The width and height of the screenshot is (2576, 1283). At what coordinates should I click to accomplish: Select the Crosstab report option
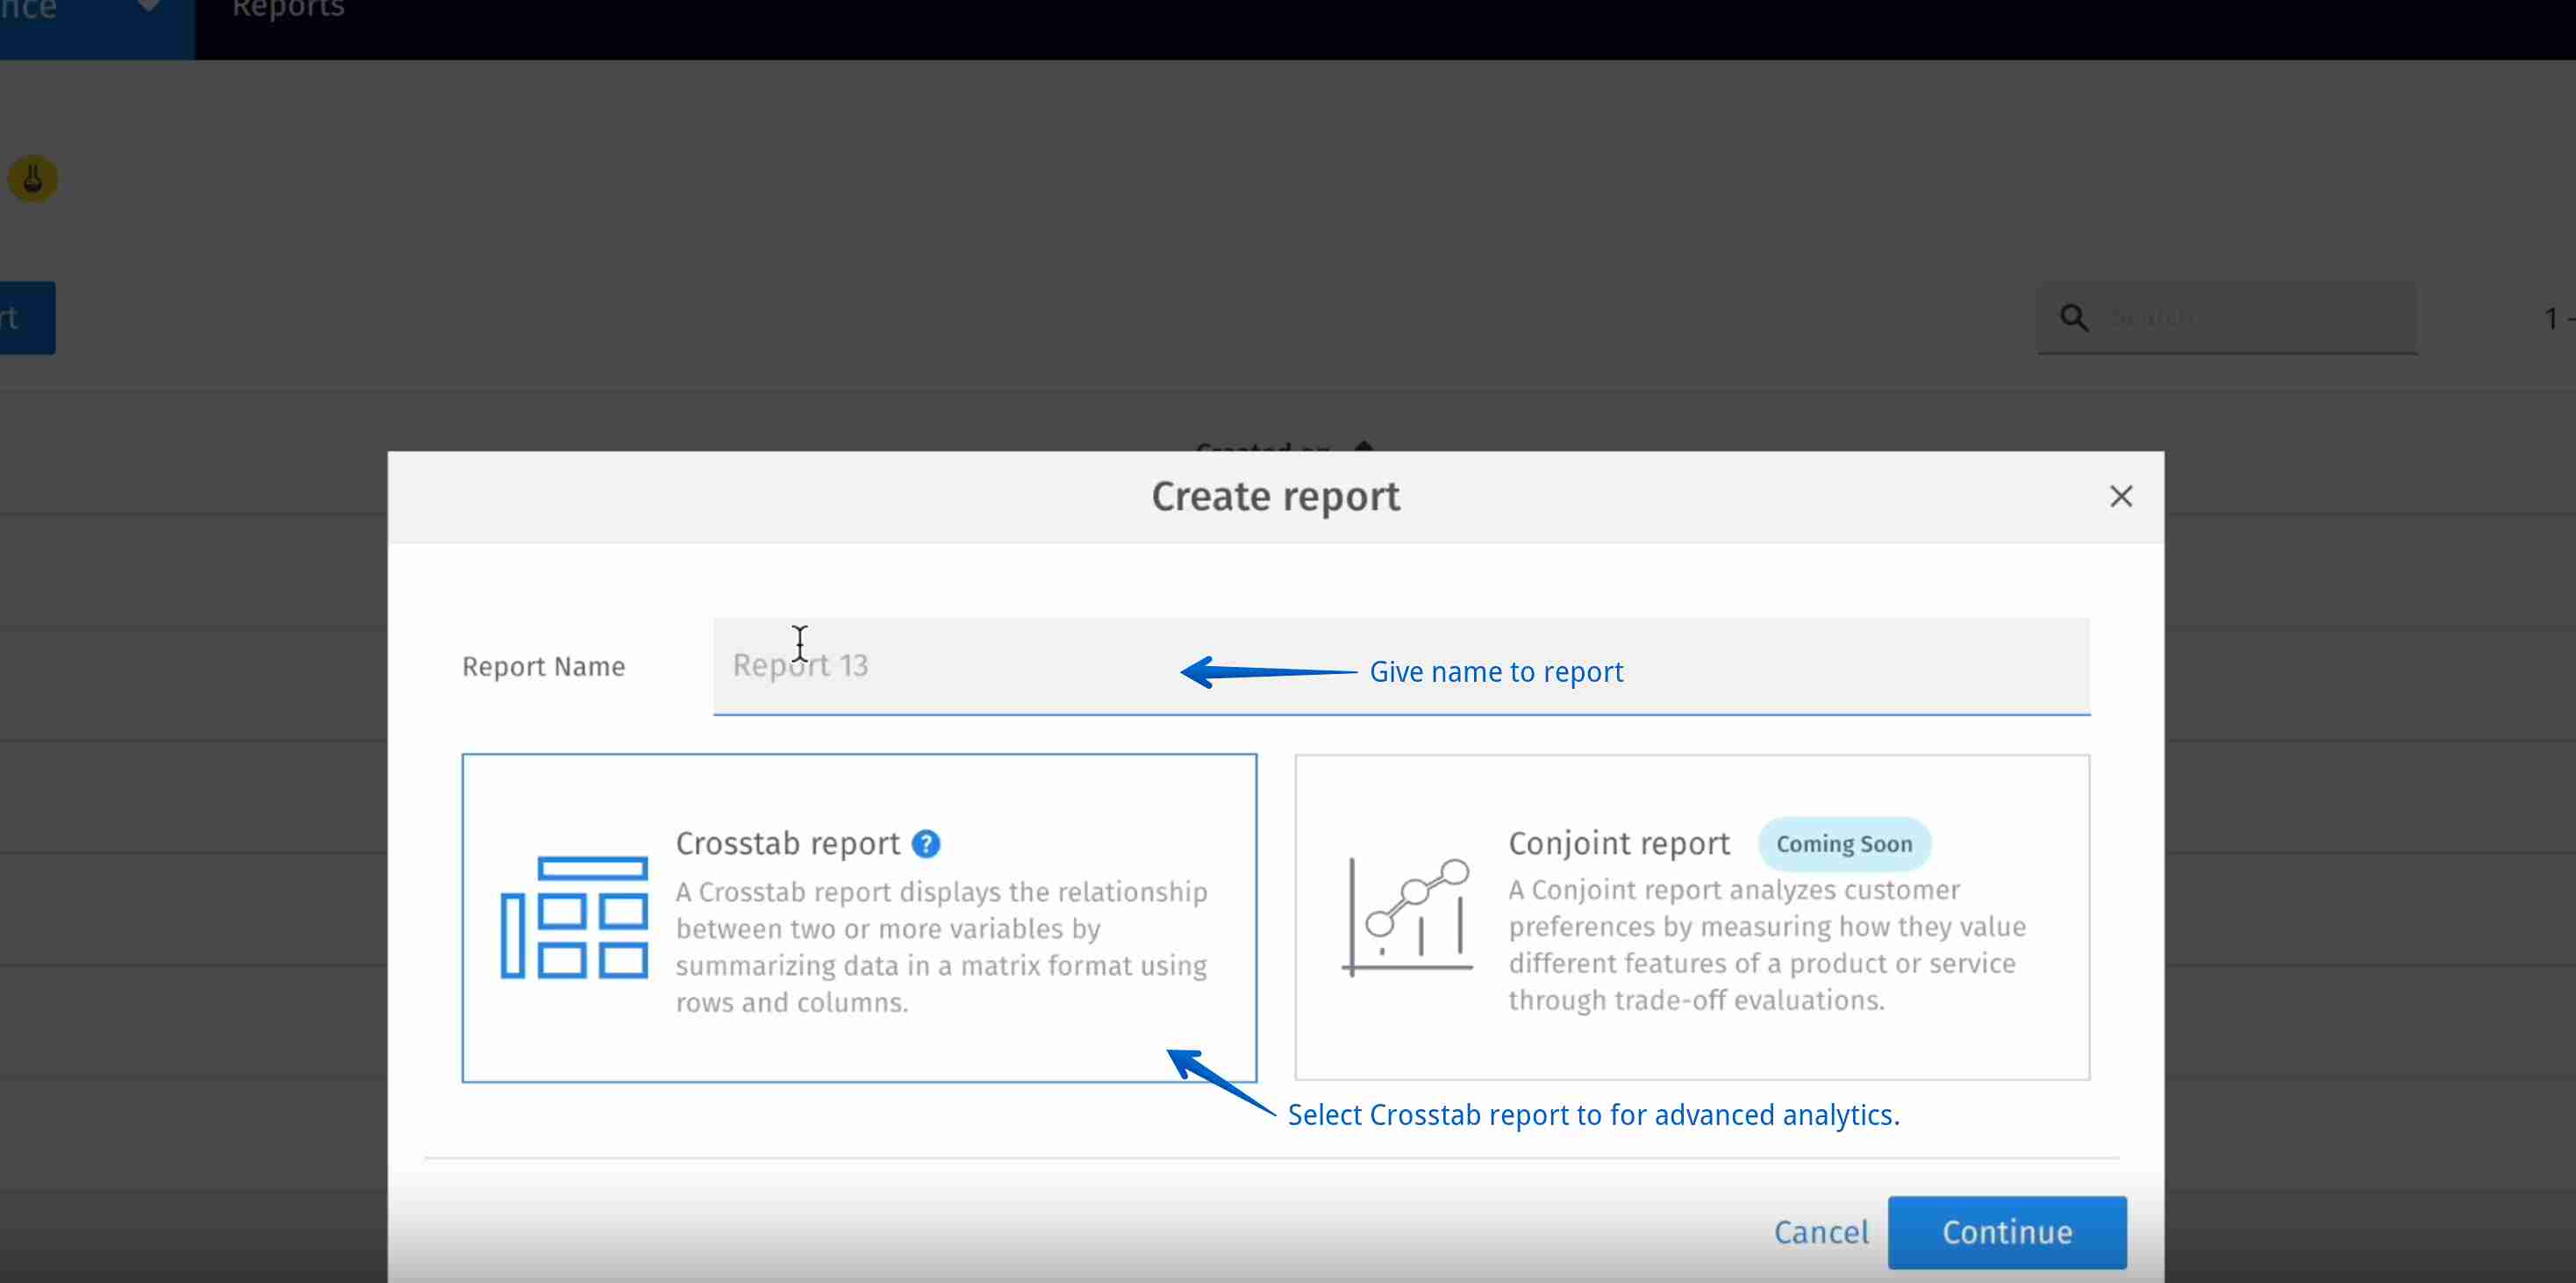[860, 917]
